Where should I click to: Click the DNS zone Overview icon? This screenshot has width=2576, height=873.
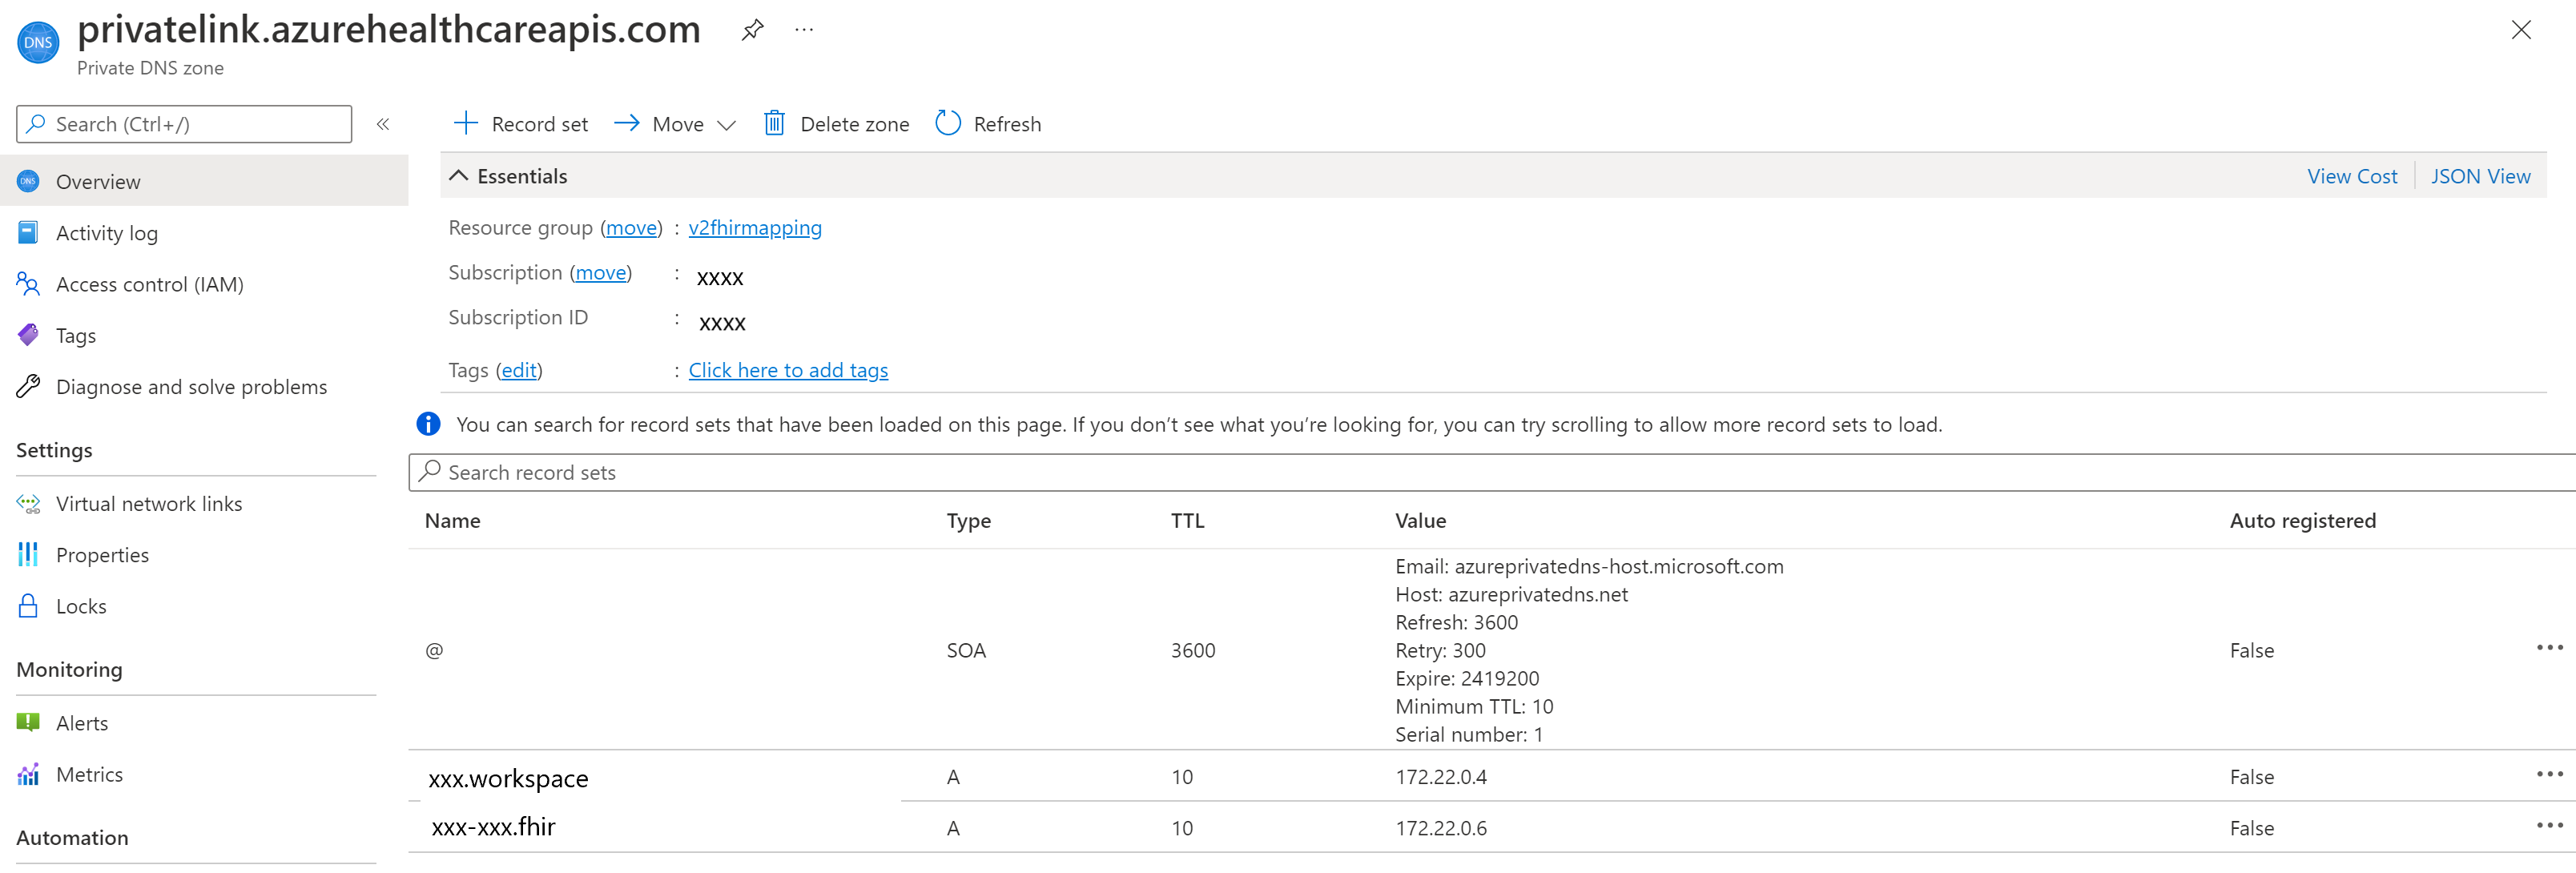click(30, 181)
